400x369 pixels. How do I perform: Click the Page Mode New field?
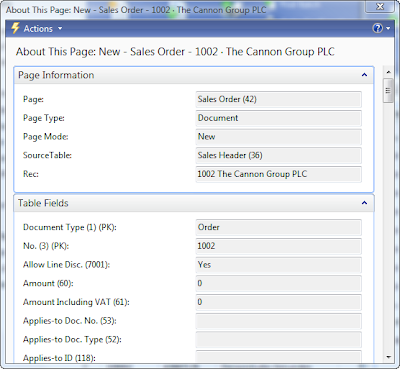click(279, 137)
